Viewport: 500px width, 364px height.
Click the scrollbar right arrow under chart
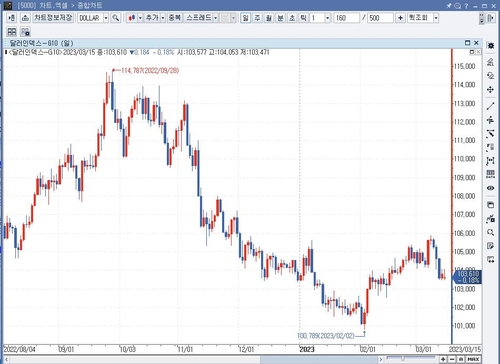(x=381, y=359)
